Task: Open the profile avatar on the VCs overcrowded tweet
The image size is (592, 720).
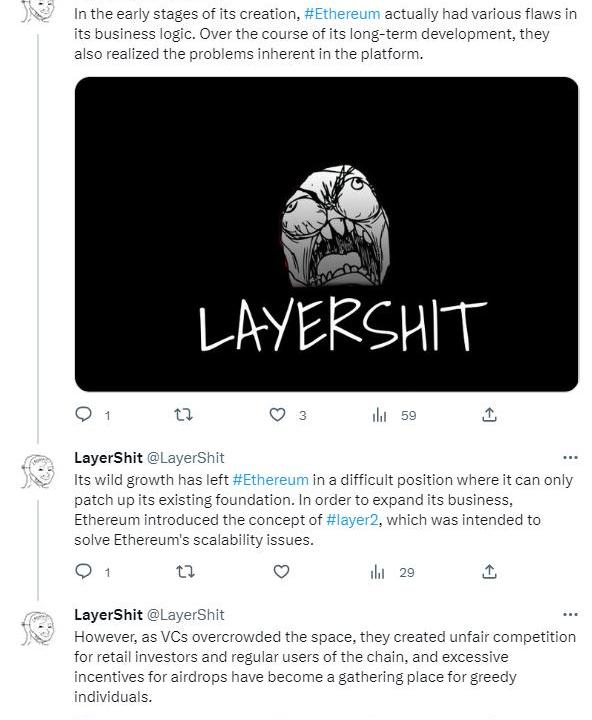Action: (38, 628)
